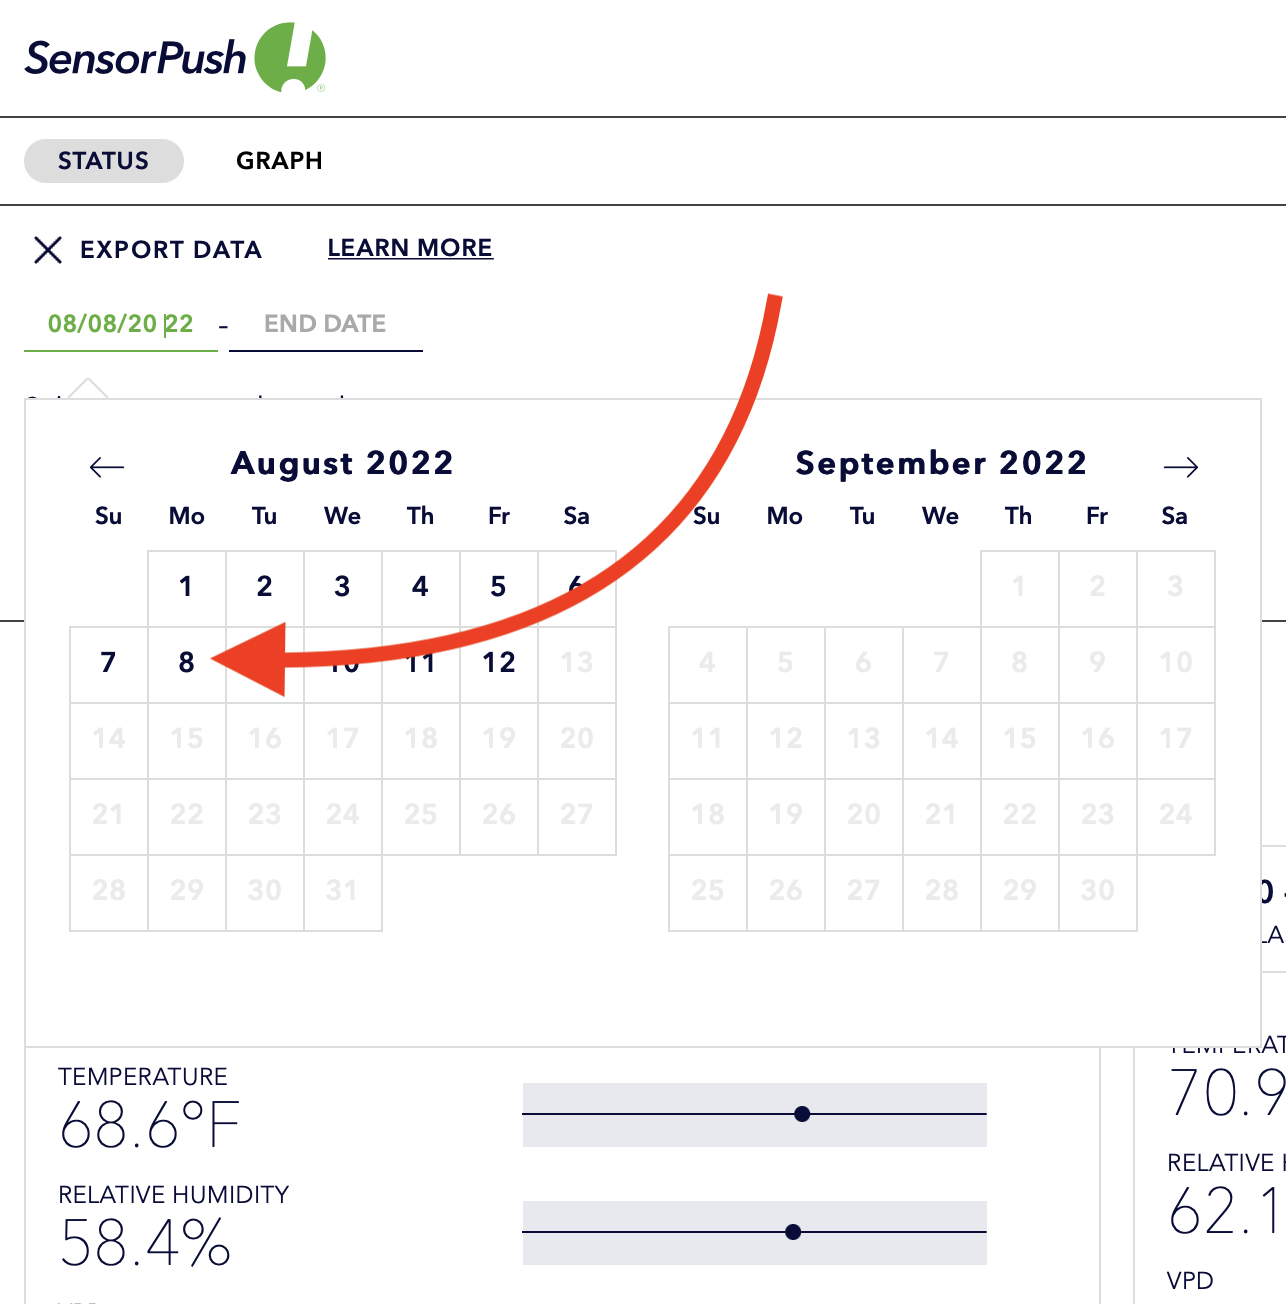Viewport: 1286px width, 1304px height.
Task: Choose August 2 in the calendar
Action: pyautogui.click(x=265, y=588)
